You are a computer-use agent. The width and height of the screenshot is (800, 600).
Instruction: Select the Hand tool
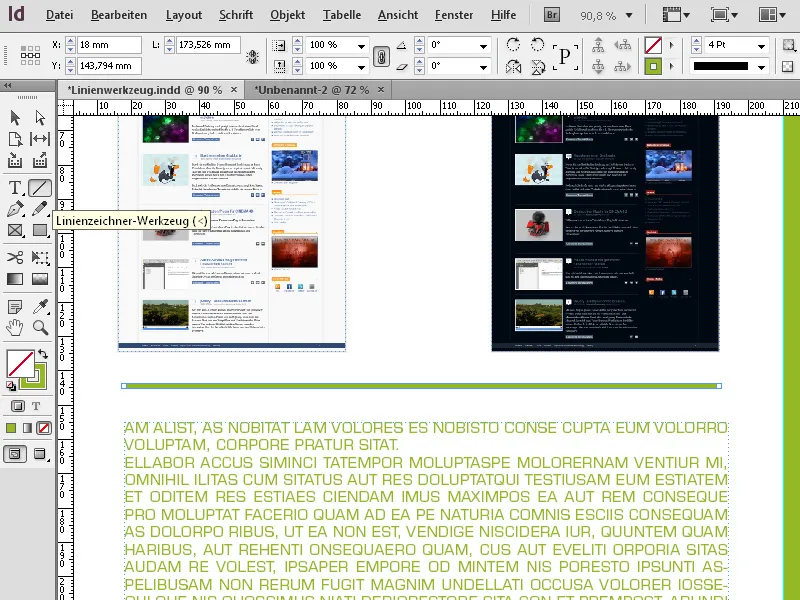(15, 327)
